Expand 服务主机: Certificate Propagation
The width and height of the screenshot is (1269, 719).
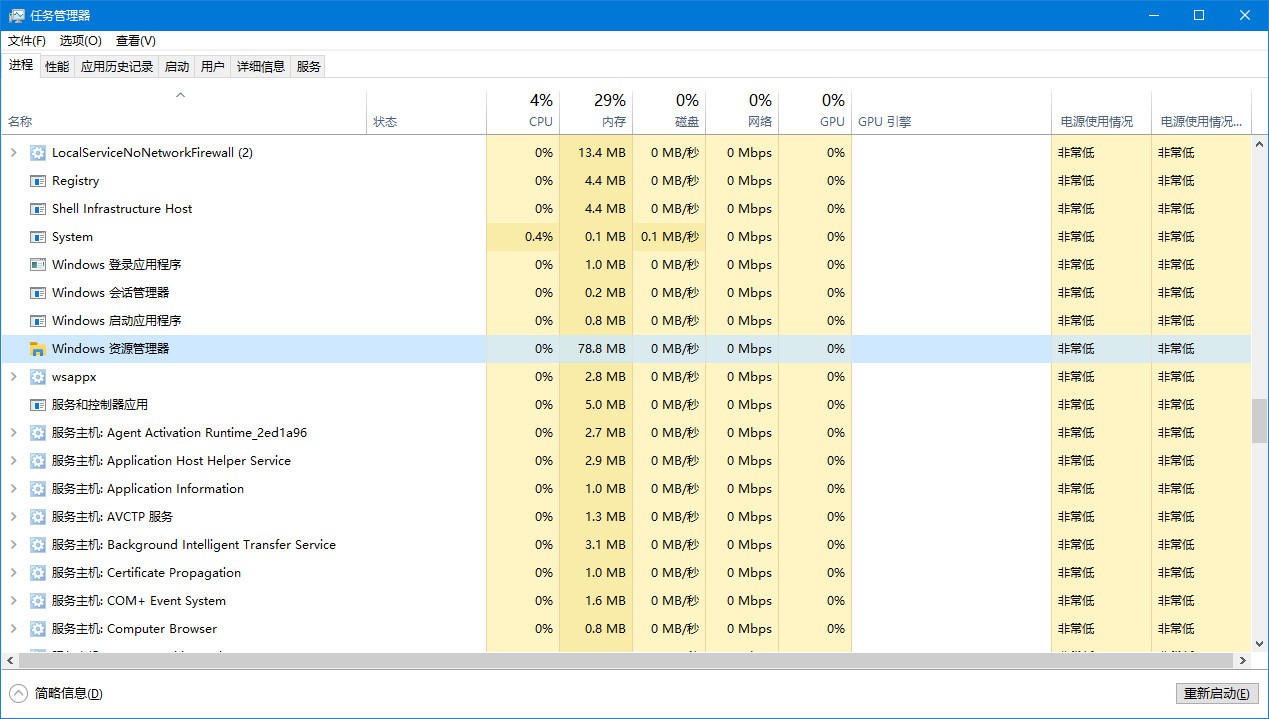(13, 573)
